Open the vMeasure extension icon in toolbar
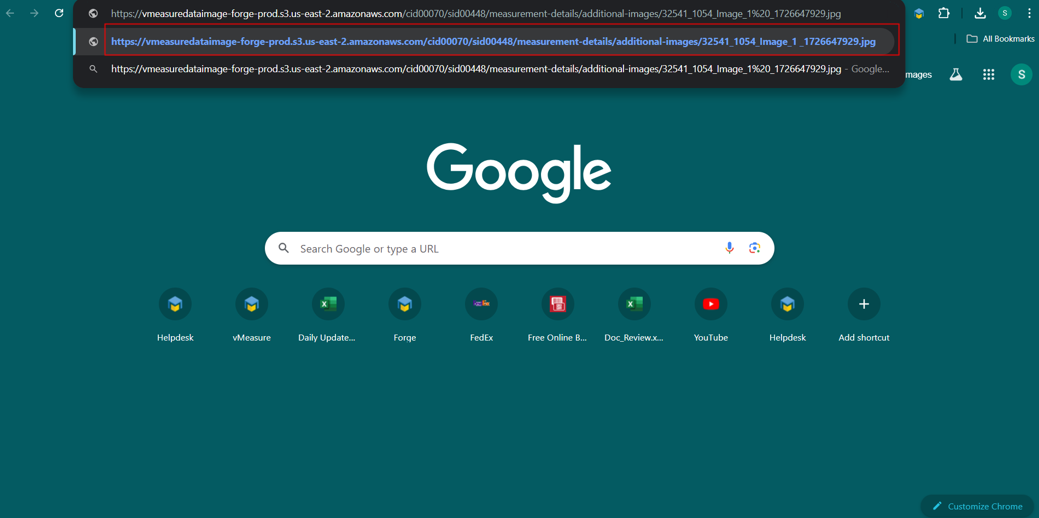The width and height of the screenshot is (1039, 518). [919, 13]
